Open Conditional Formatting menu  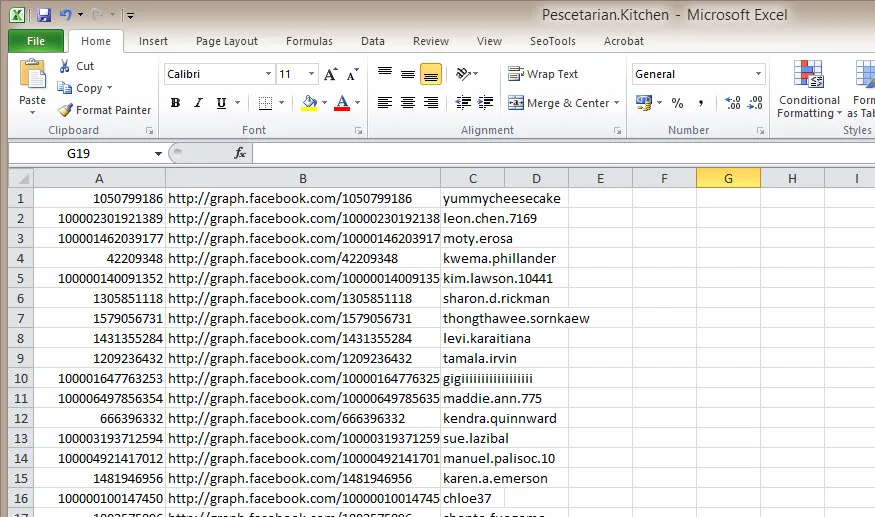click(809, 89)
